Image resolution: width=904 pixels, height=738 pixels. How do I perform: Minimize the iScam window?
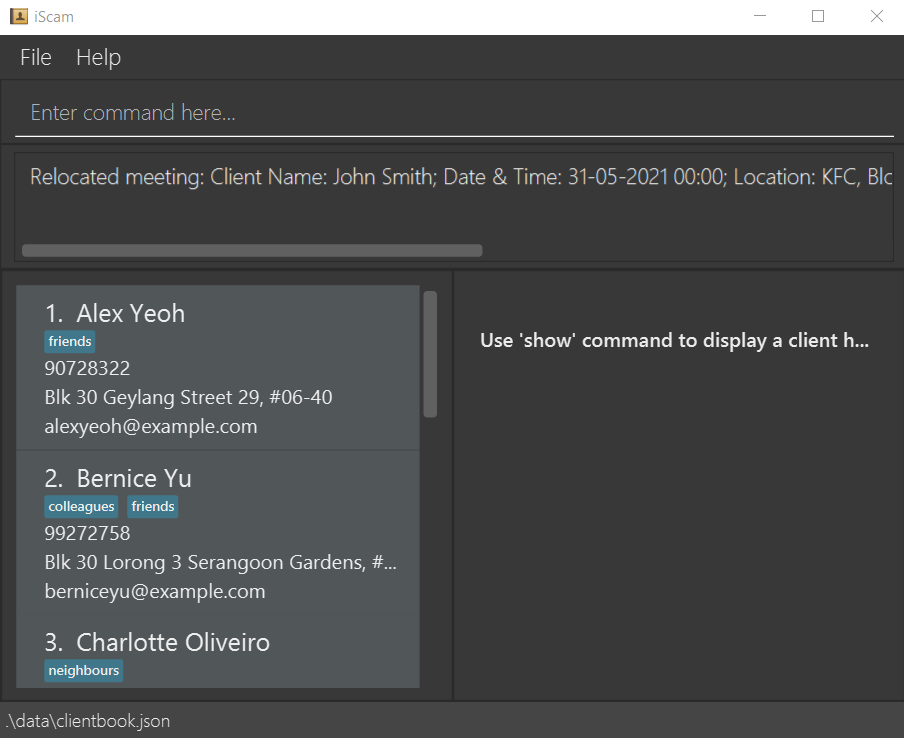pos(760,16)
